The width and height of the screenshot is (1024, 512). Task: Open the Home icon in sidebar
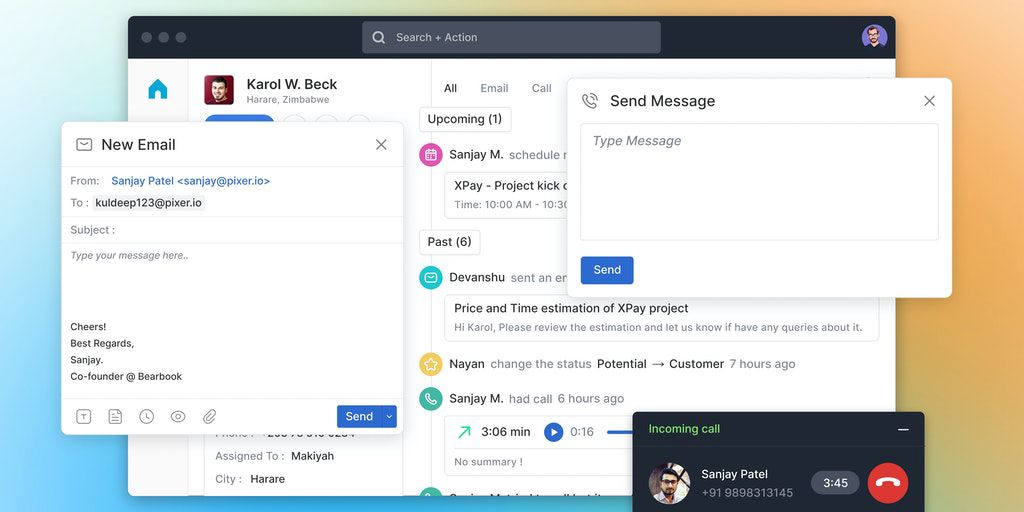(x=157, y=89)
